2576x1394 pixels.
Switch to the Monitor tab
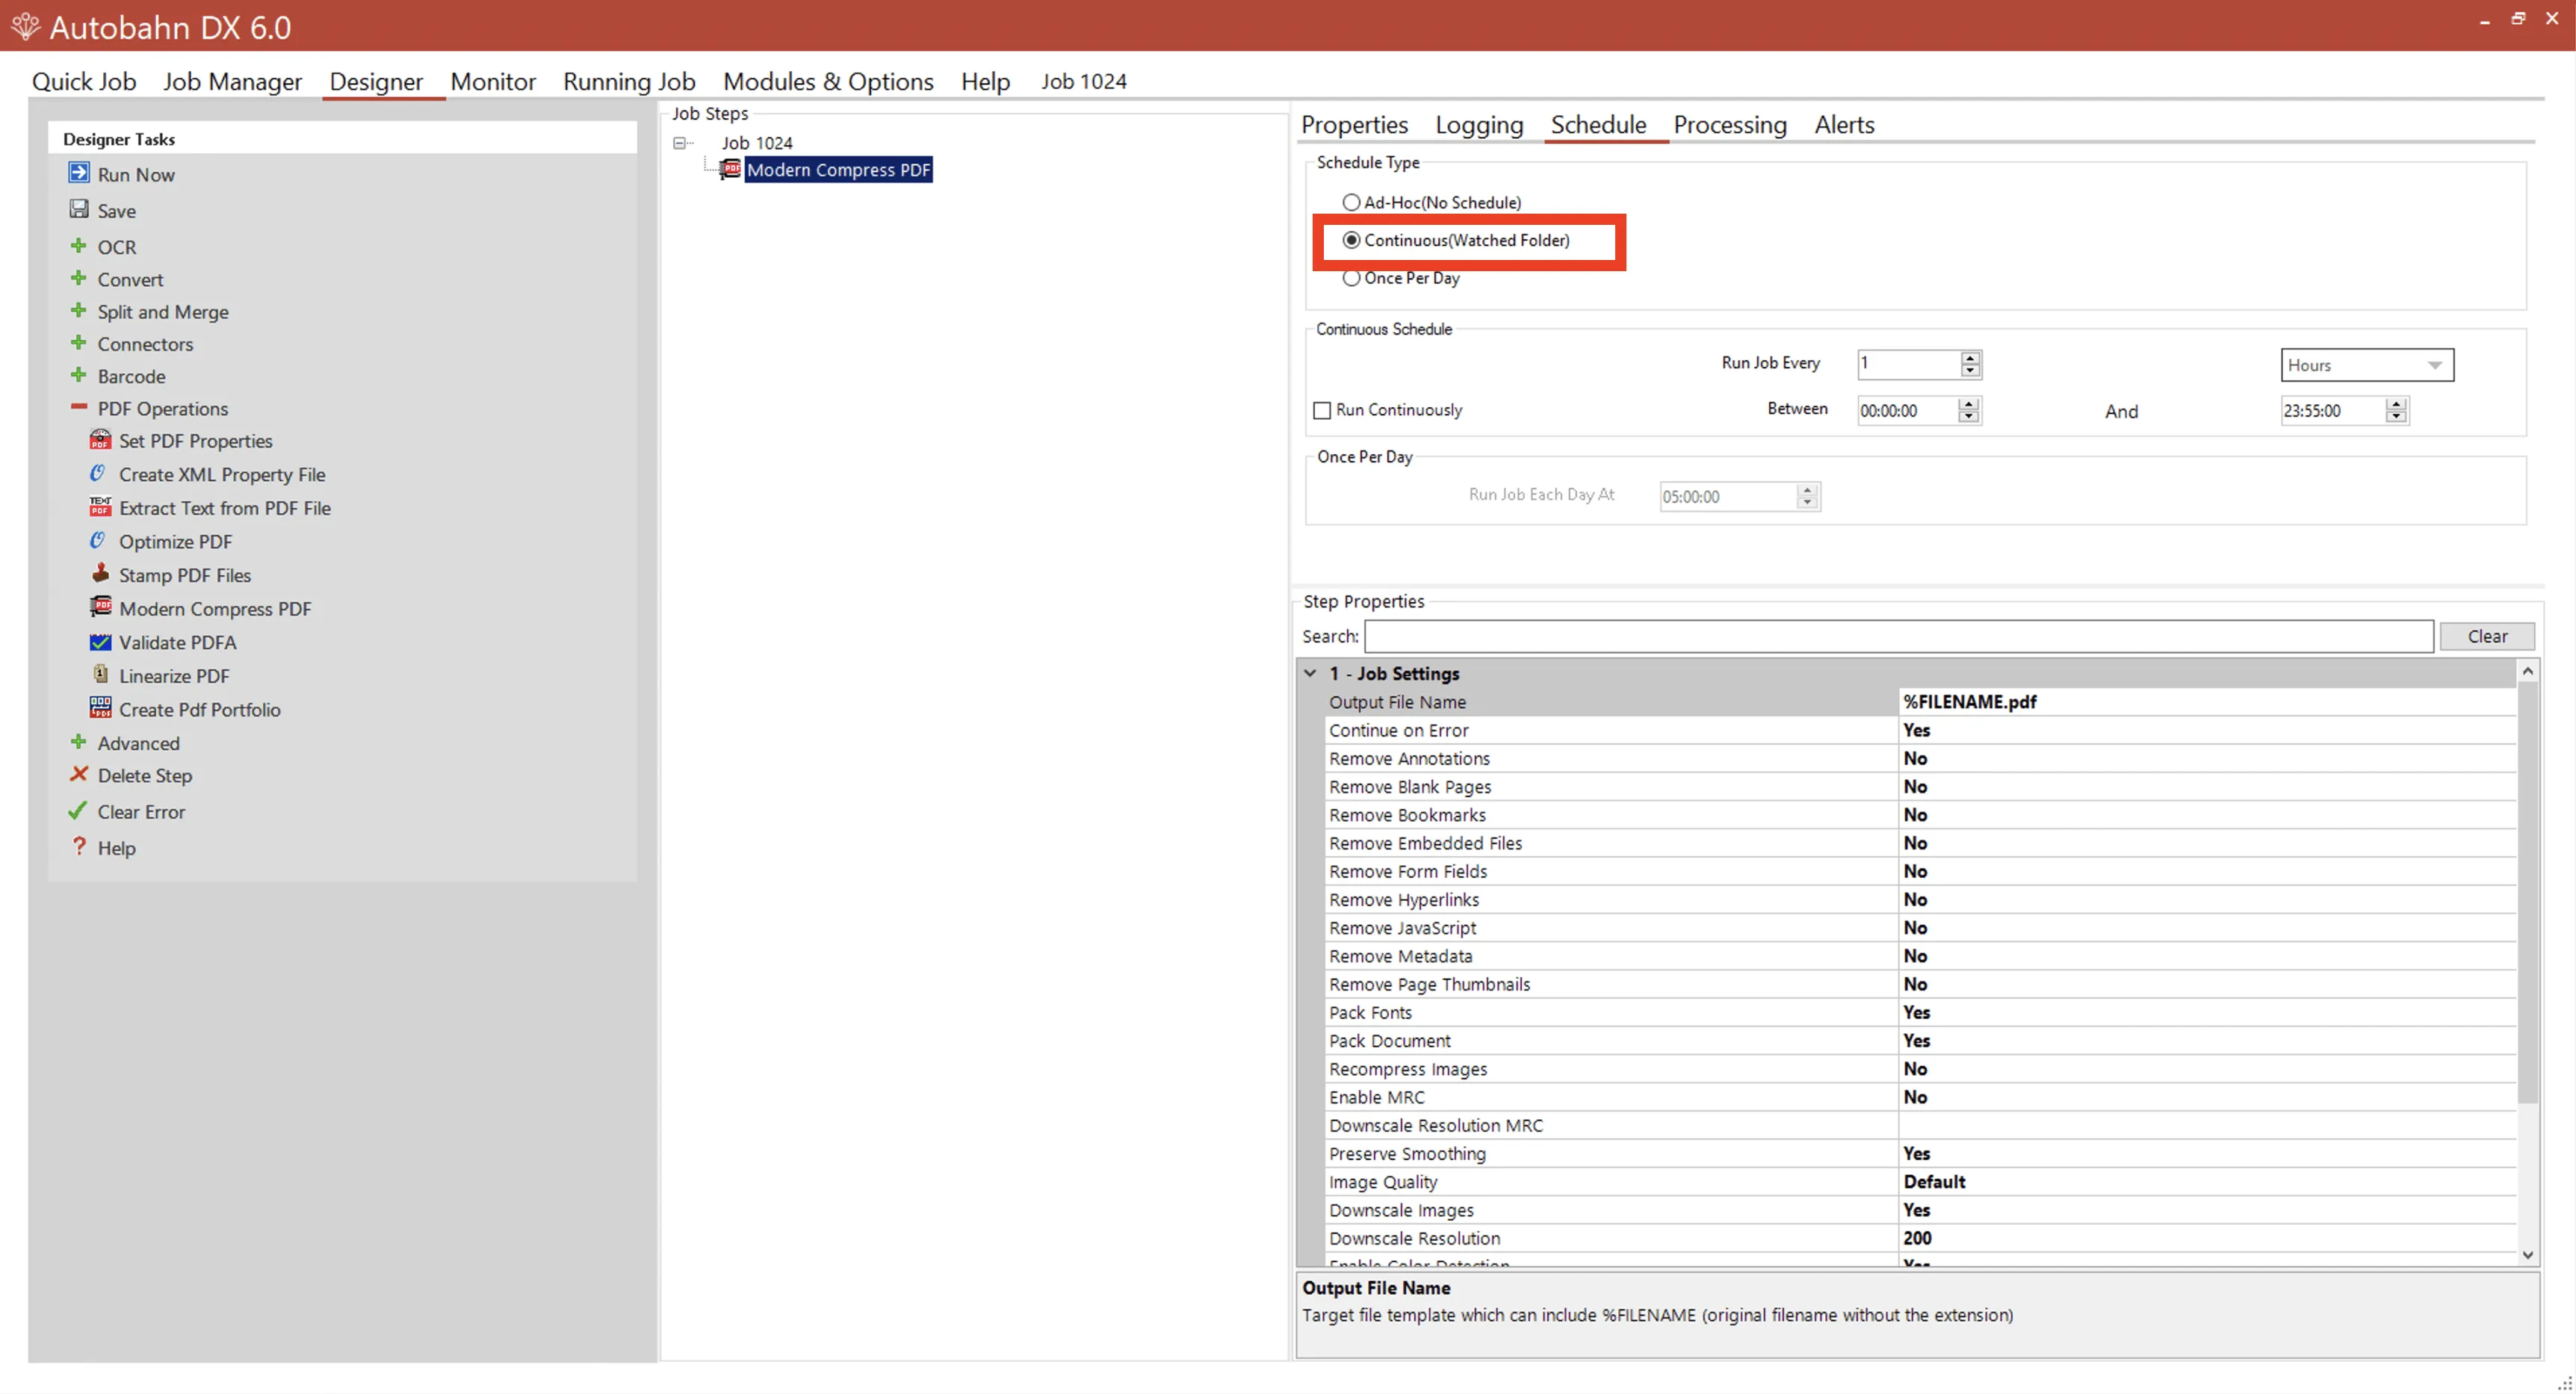493,81
